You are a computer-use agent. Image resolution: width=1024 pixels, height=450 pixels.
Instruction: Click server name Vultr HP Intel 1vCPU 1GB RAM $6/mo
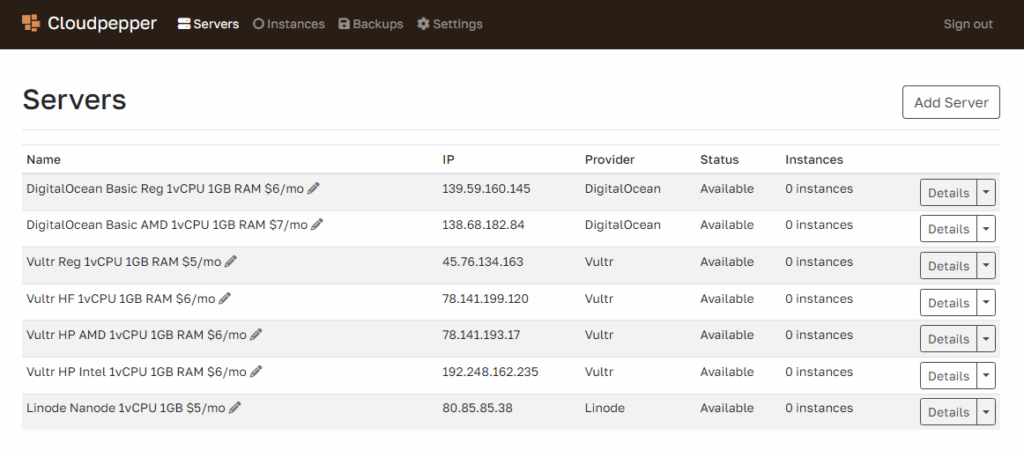[136, 372]
